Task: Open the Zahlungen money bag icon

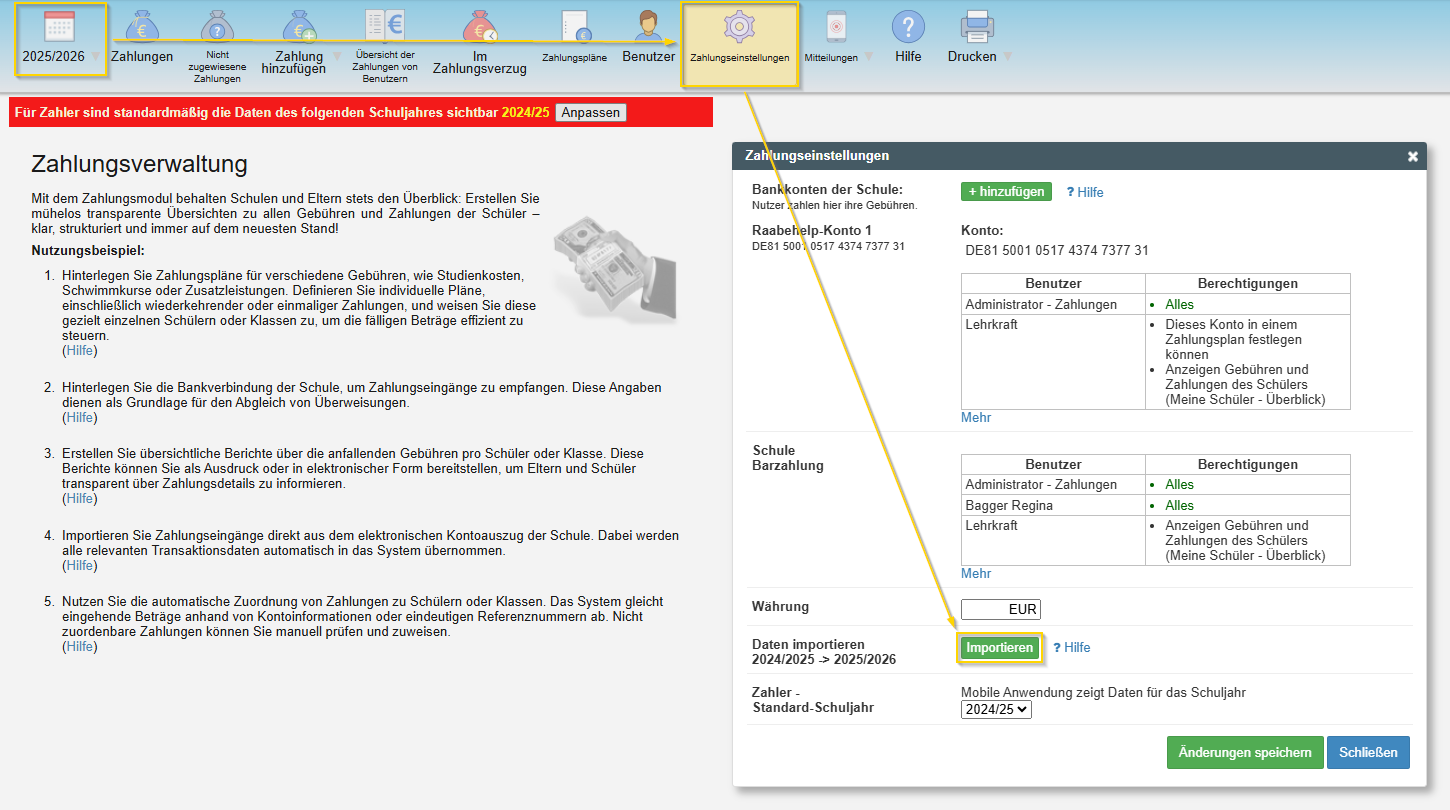Action: [142, 26]
